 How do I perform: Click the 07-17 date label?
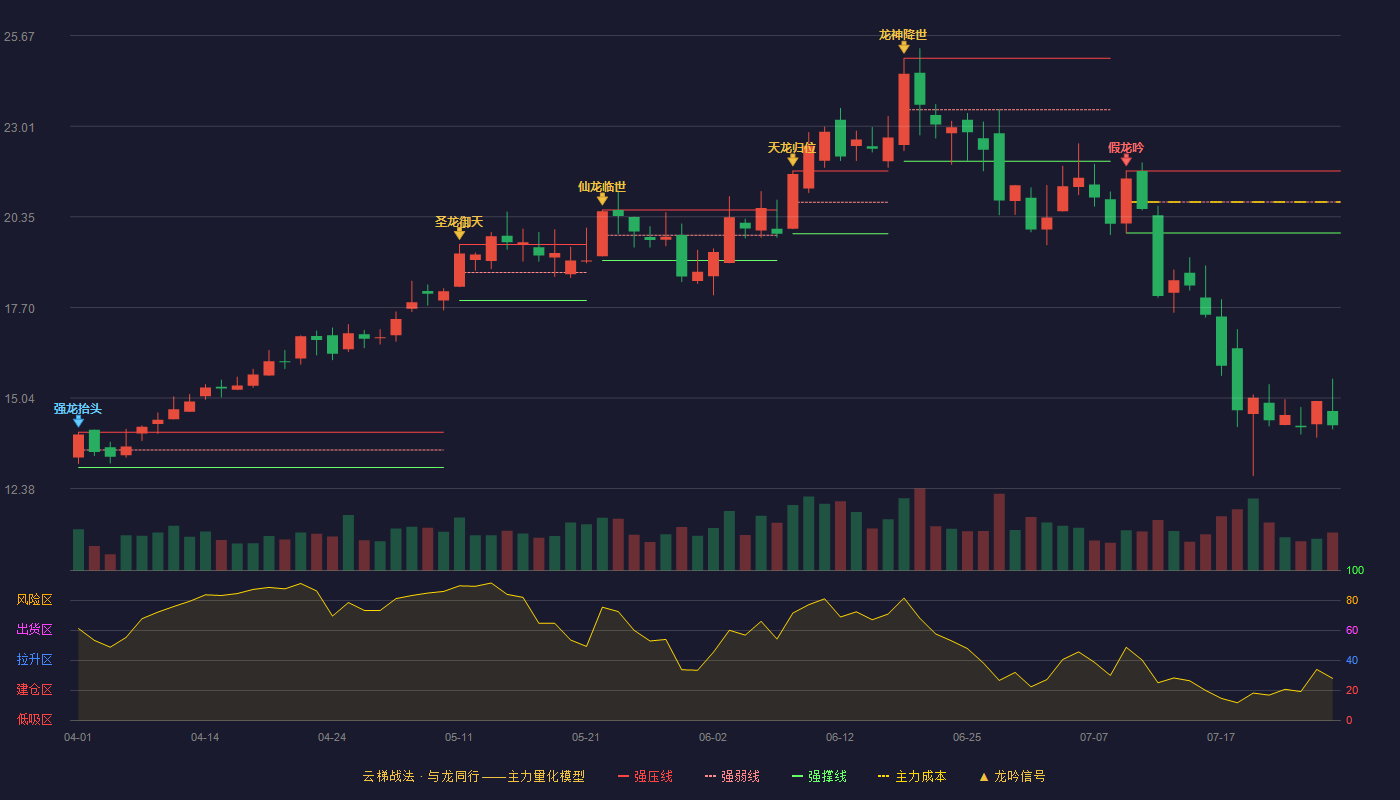click(1221, 737)
